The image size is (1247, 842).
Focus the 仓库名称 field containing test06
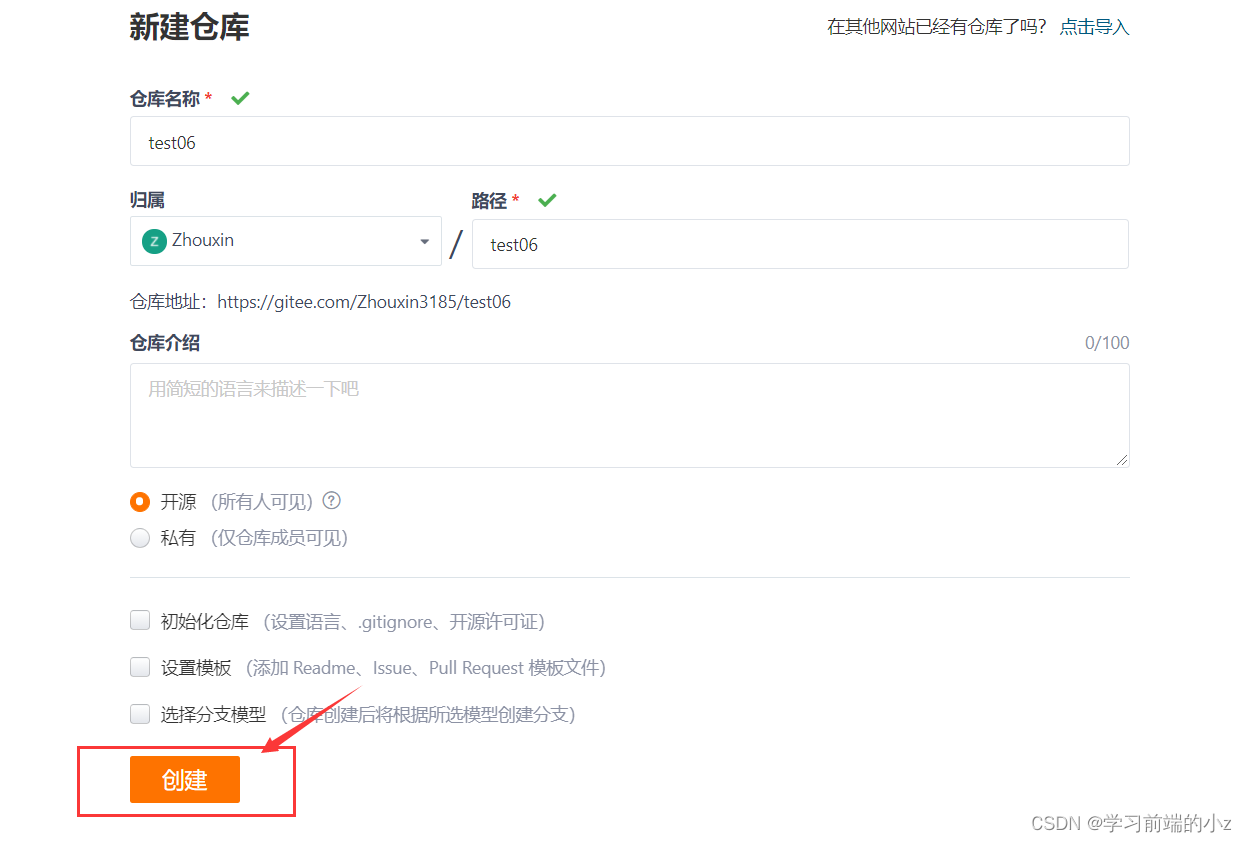coord(630,141)
